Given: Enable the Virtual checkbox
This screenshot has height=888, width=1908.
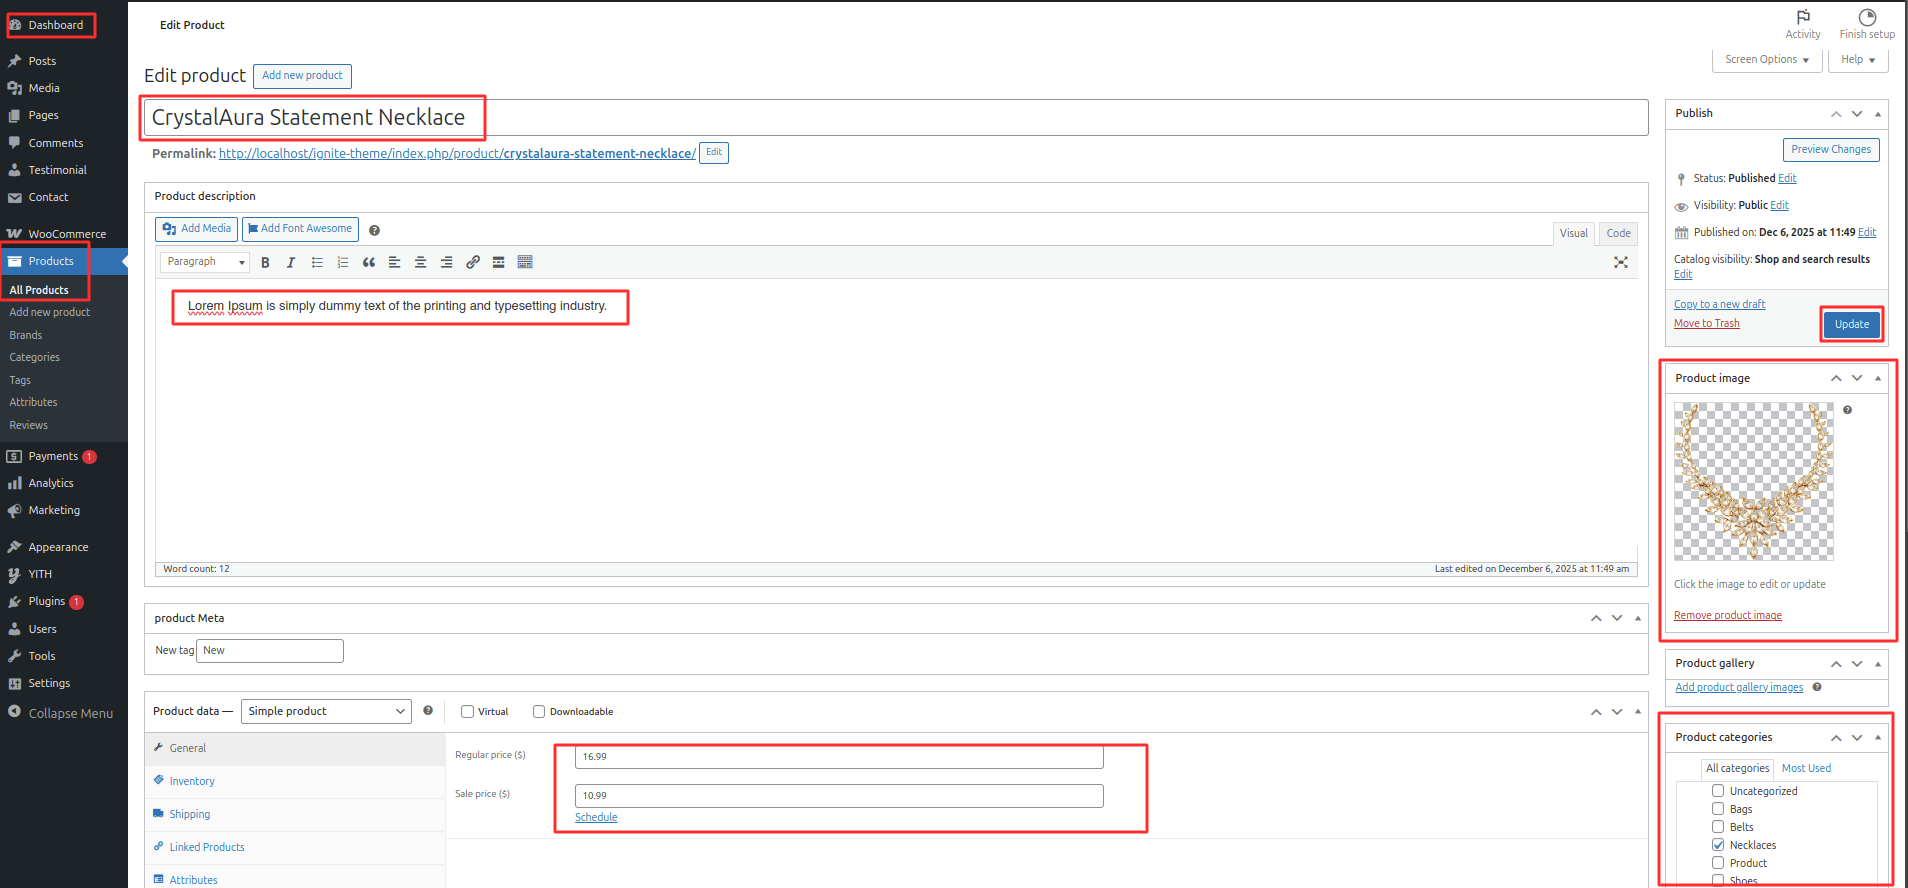Looking at the screenshot, I should coord(467,712).
